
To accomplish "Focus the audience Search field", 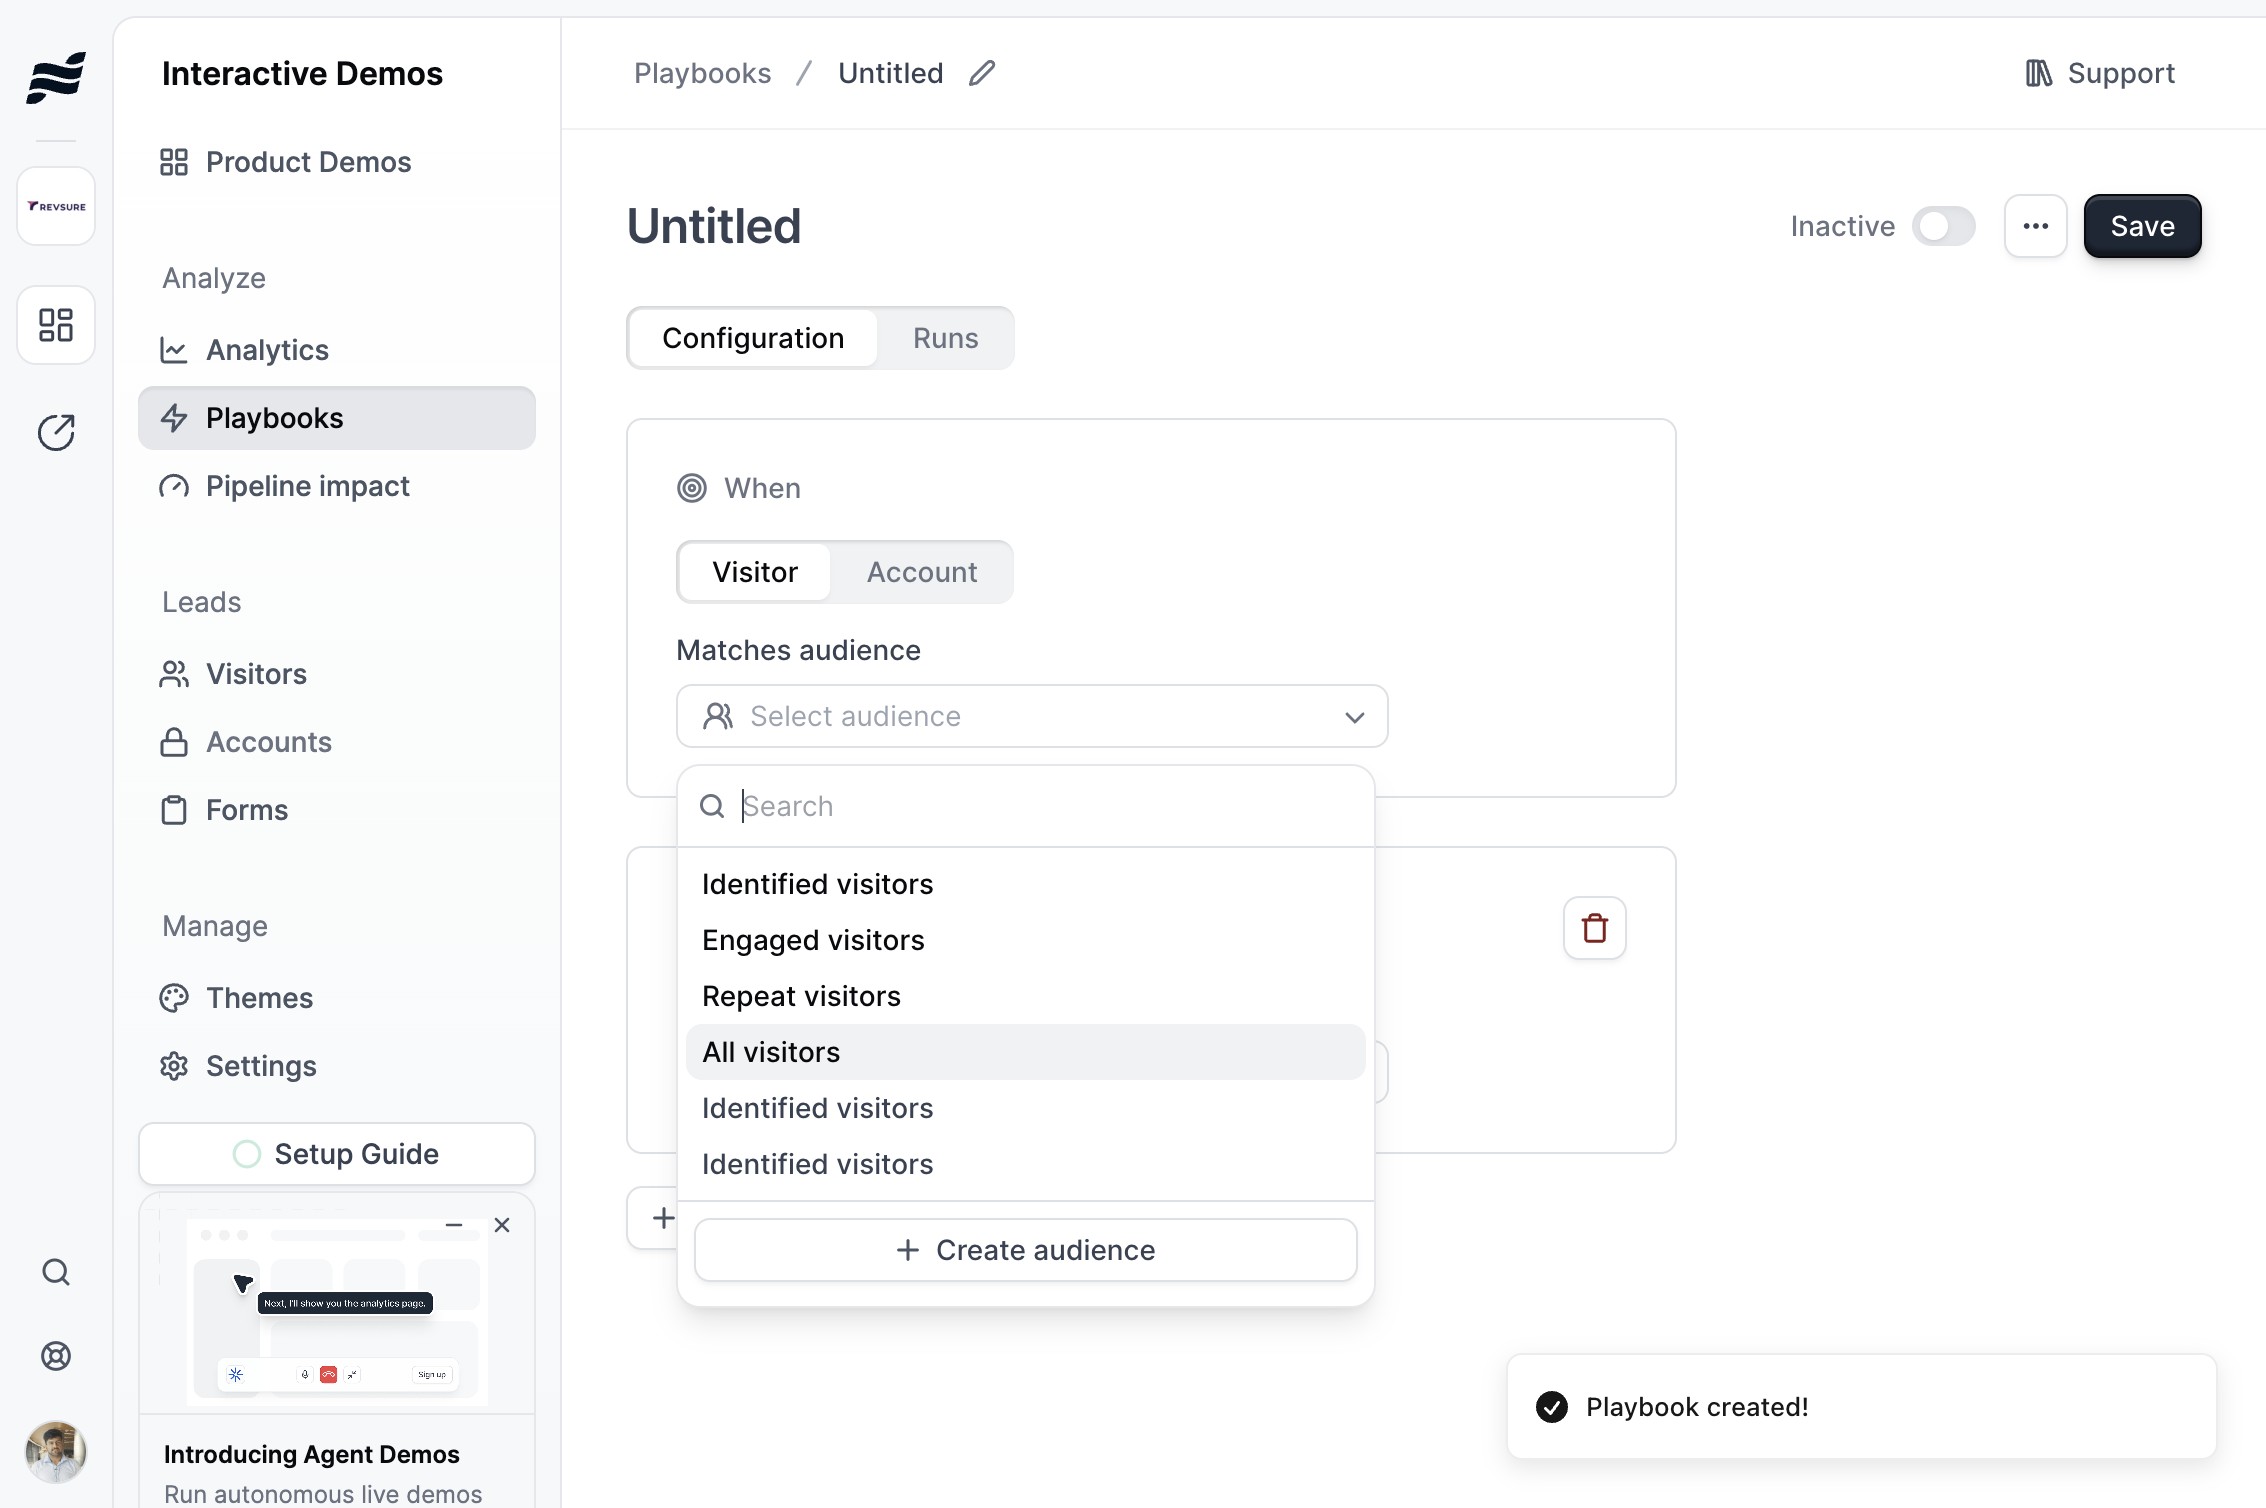I will coord(1040,806).
